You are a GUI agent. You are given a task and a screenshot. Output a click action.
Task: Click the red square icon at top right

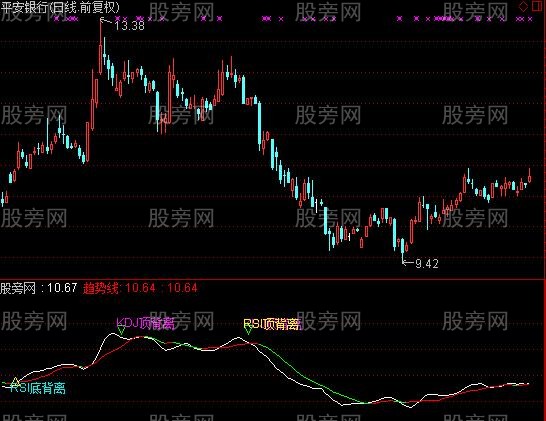pyautogui.click(x=537, y=6)
